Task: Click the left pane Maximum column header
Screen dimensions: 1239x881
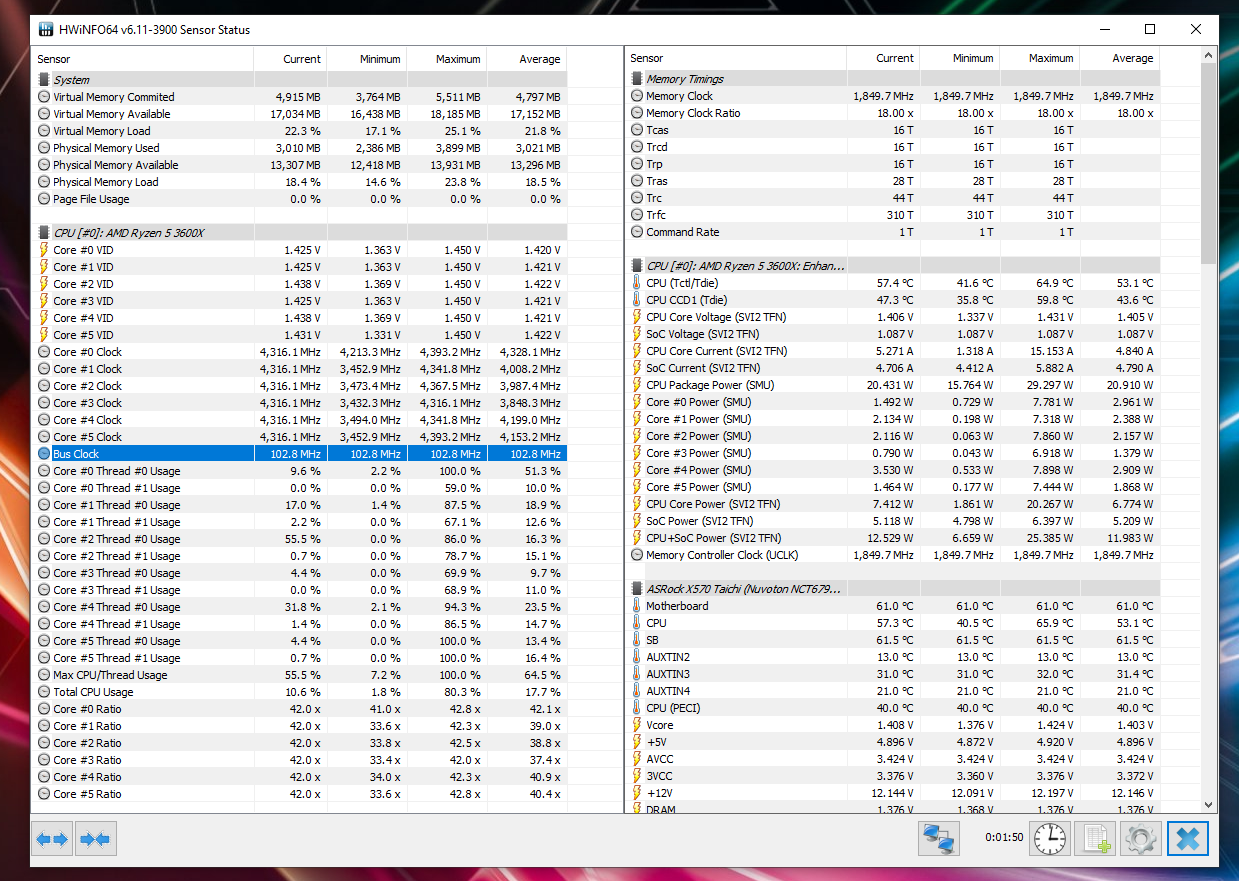Action: pos(447,59)
